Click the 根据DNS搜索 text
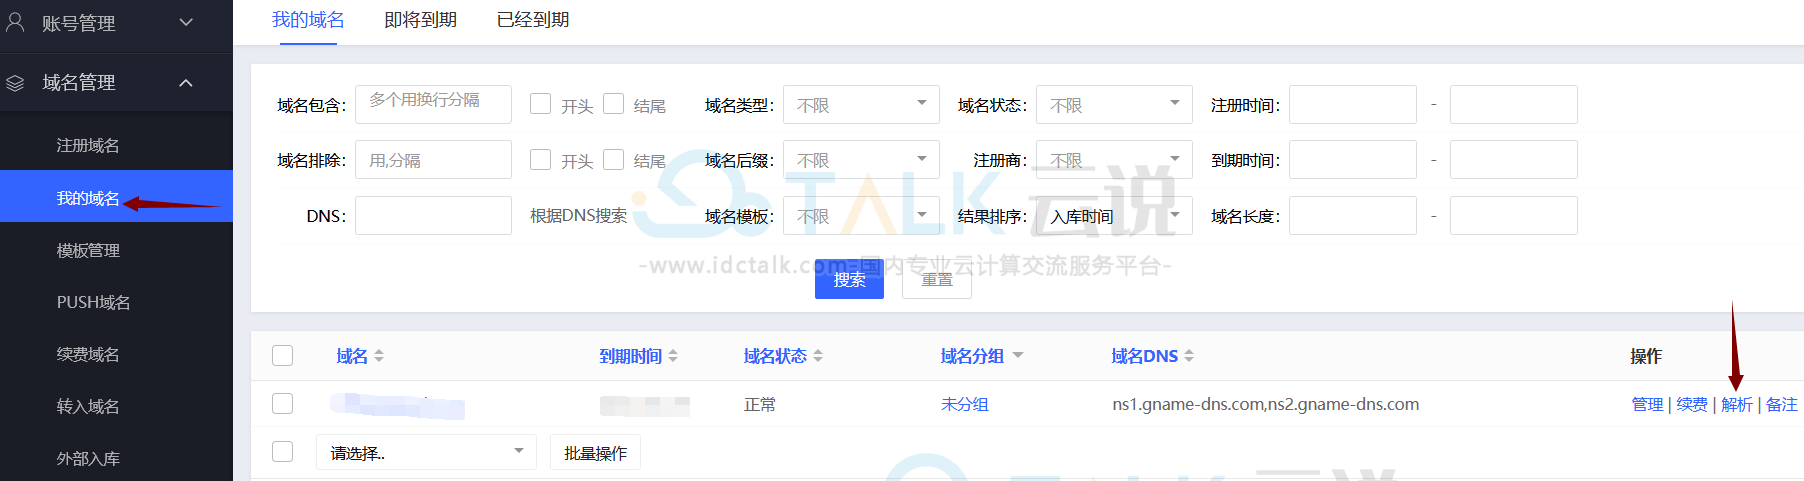Image resolution: width=1804 pixels, height=481 pixels. click(x=579, y=216)
